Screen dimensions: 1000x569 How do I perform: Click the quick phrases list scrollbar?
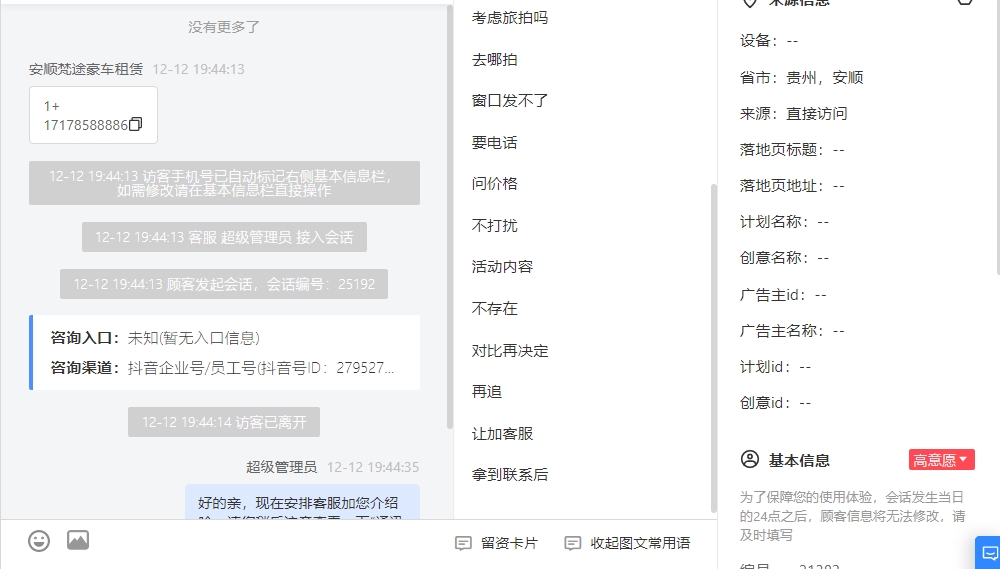[x=714, y=348]
